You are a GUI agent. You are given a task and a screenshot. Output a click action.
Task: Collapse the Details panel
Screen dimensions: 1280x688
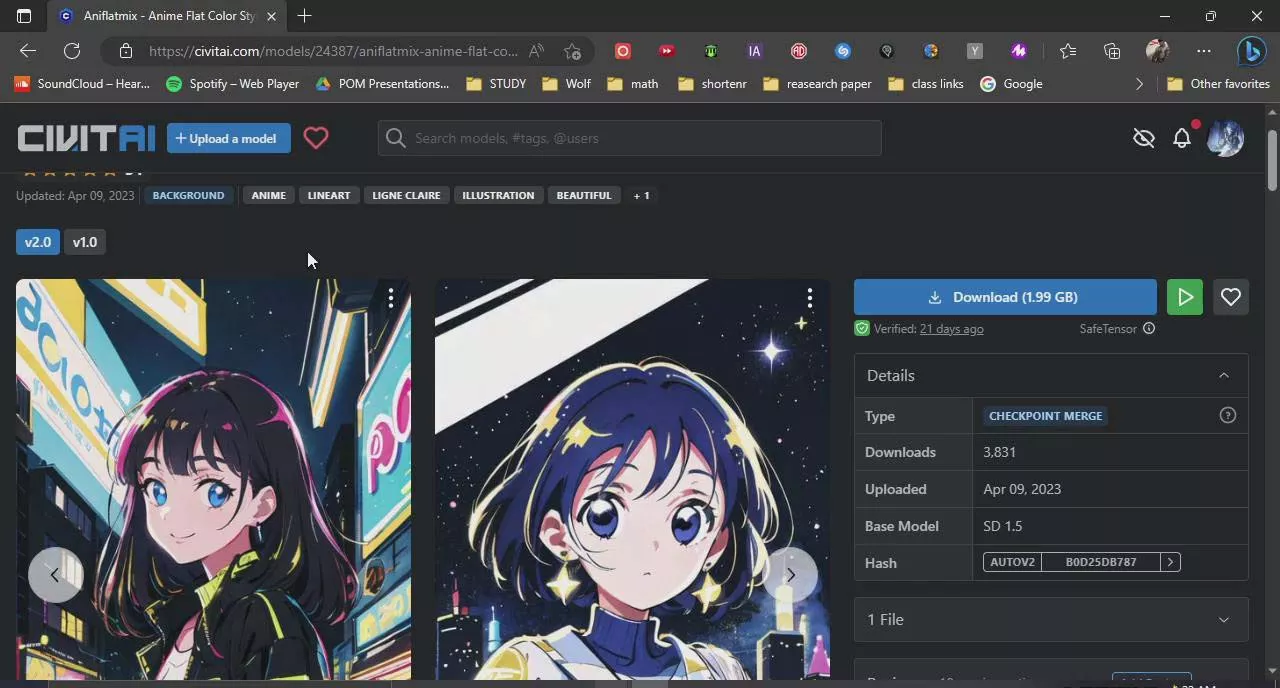(x=1223, y=376)
